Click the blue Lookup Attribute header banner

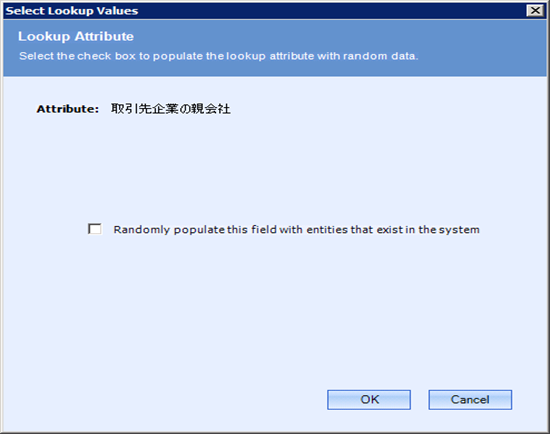pos(275,48)
